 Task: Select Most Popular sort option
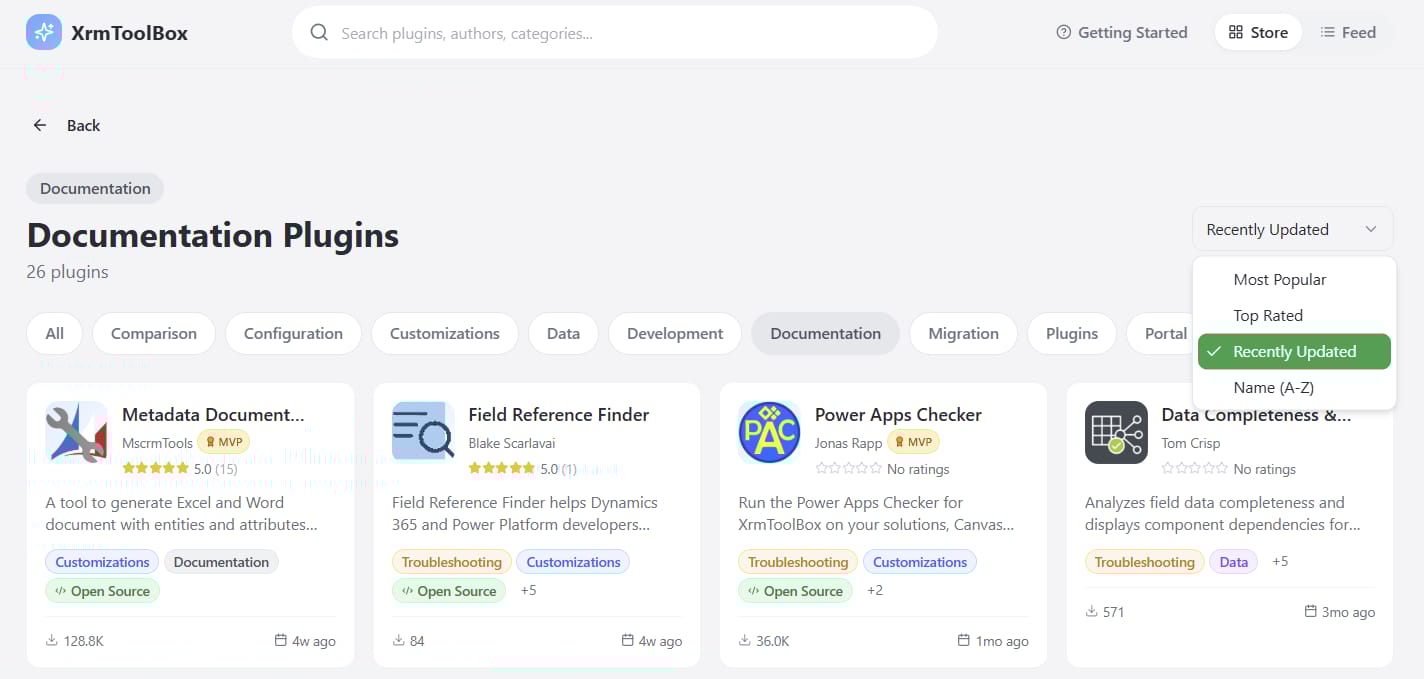[1294, 280]
